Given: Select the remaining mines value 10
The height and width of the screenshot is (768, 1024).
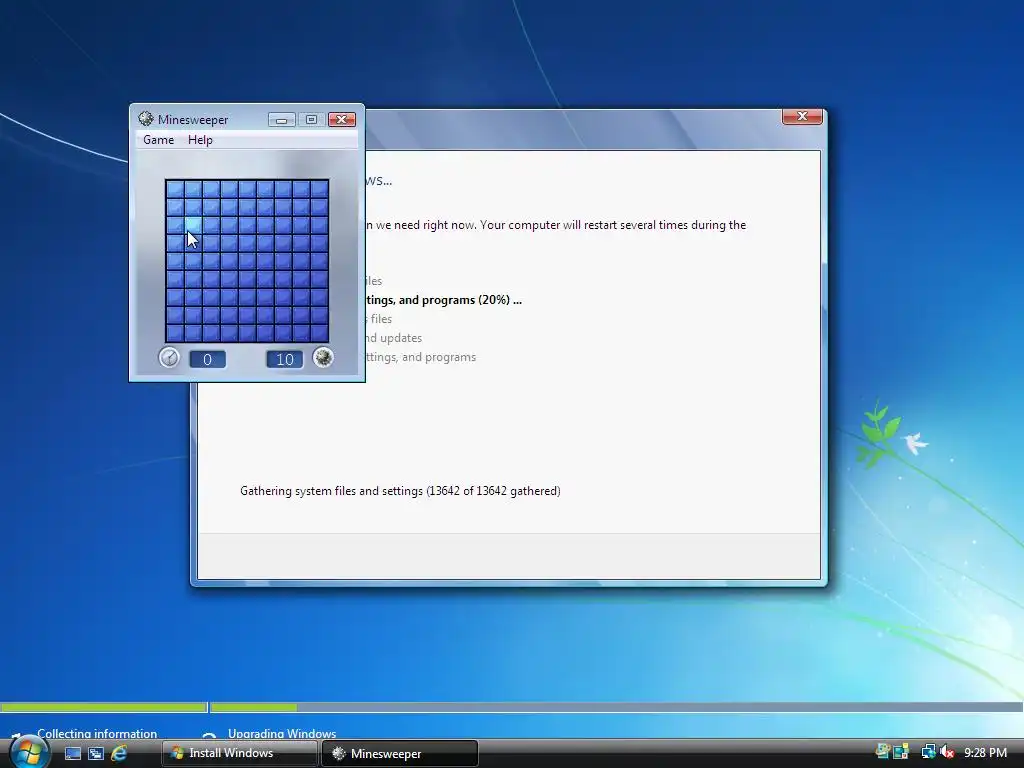Looking at the screenshot, I should coord(285,359).
